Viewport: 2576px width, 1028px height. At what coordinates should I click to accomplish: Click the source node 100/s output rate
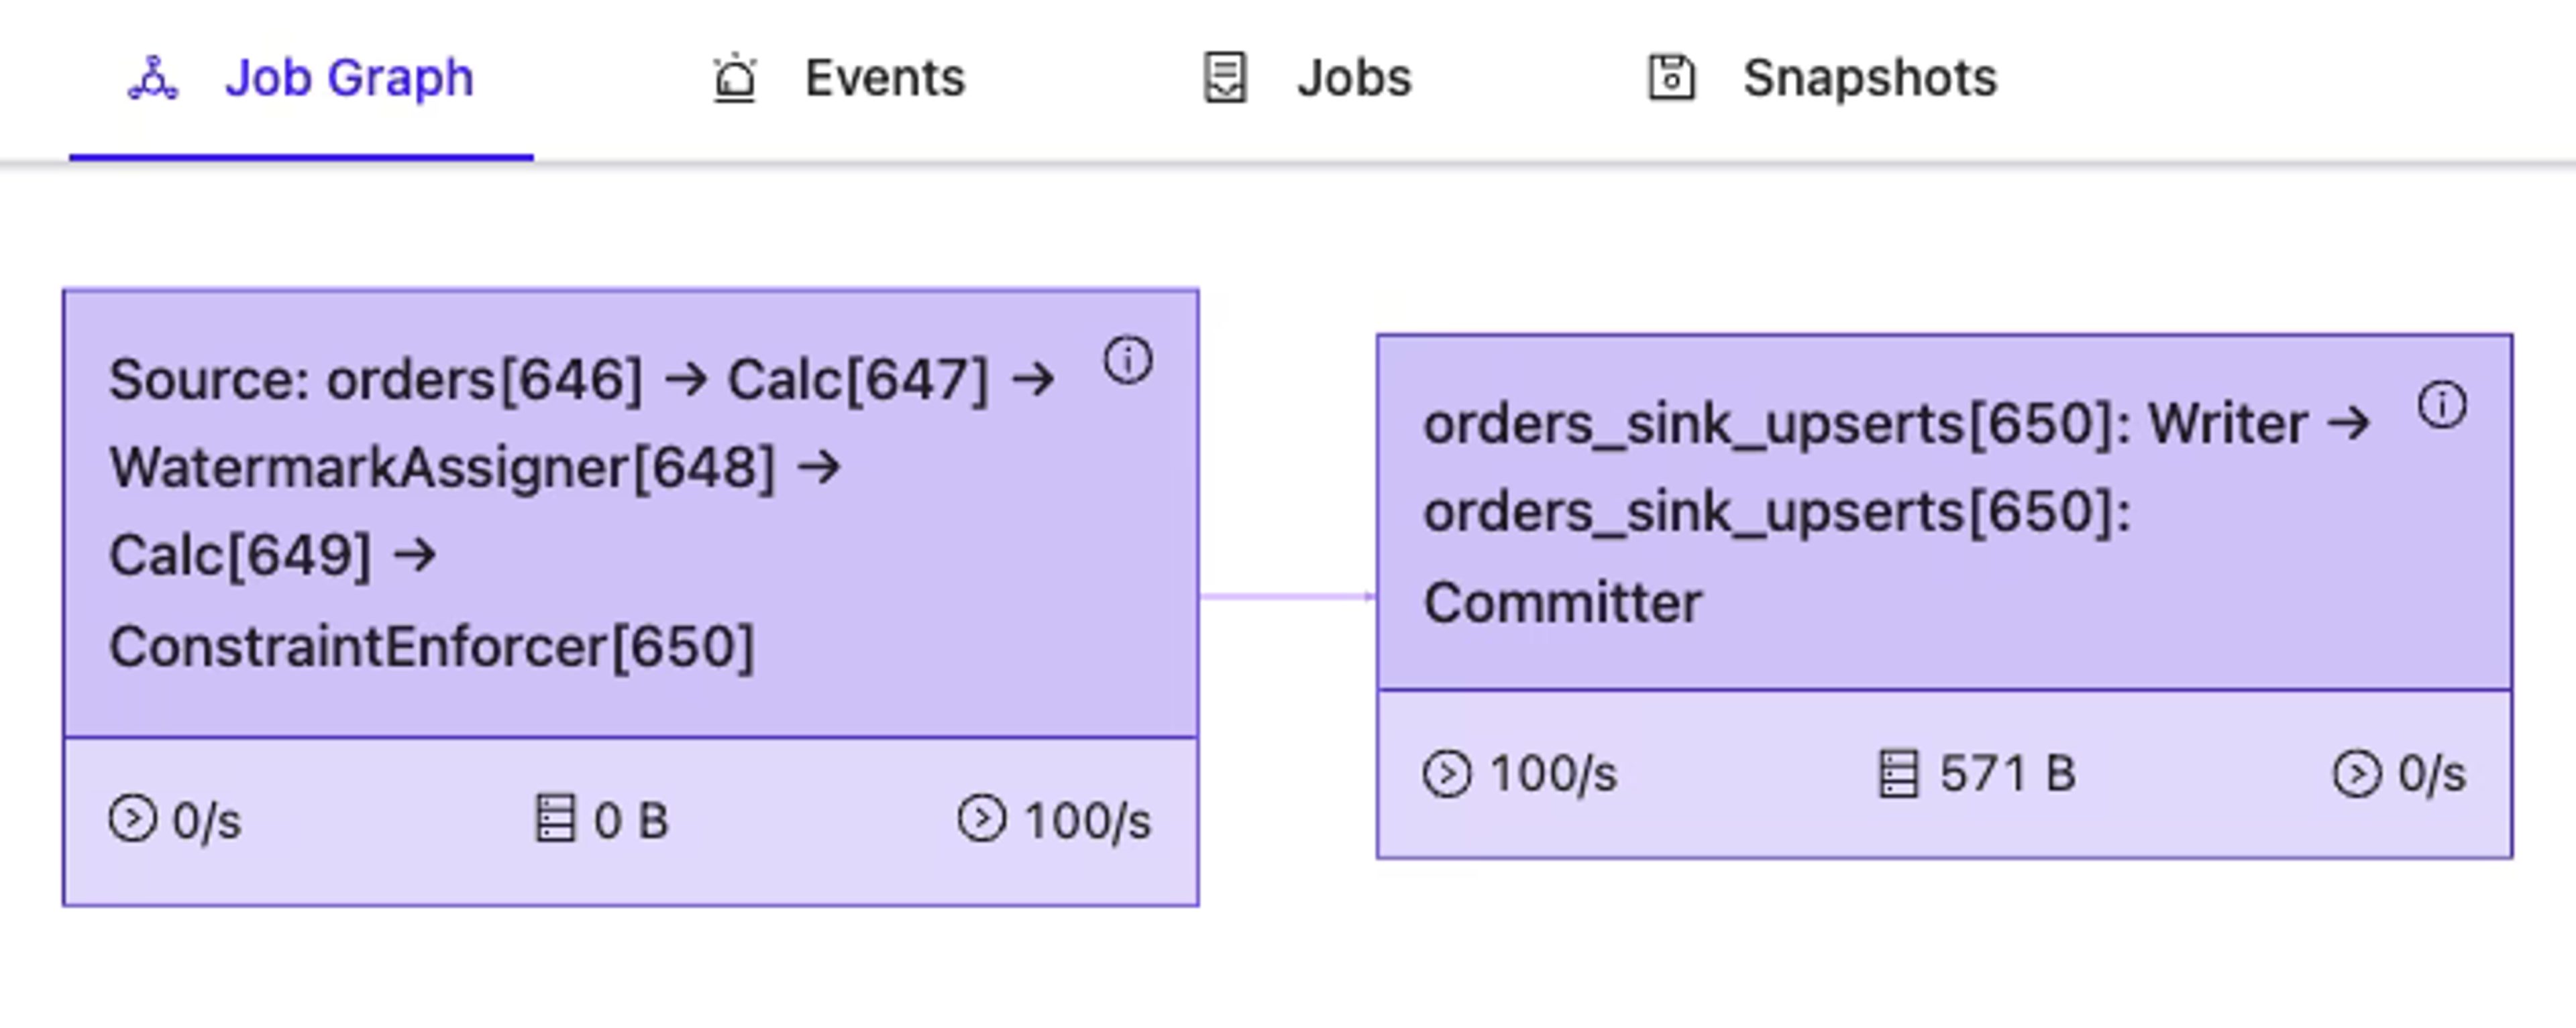click(x=1055, y=820)
